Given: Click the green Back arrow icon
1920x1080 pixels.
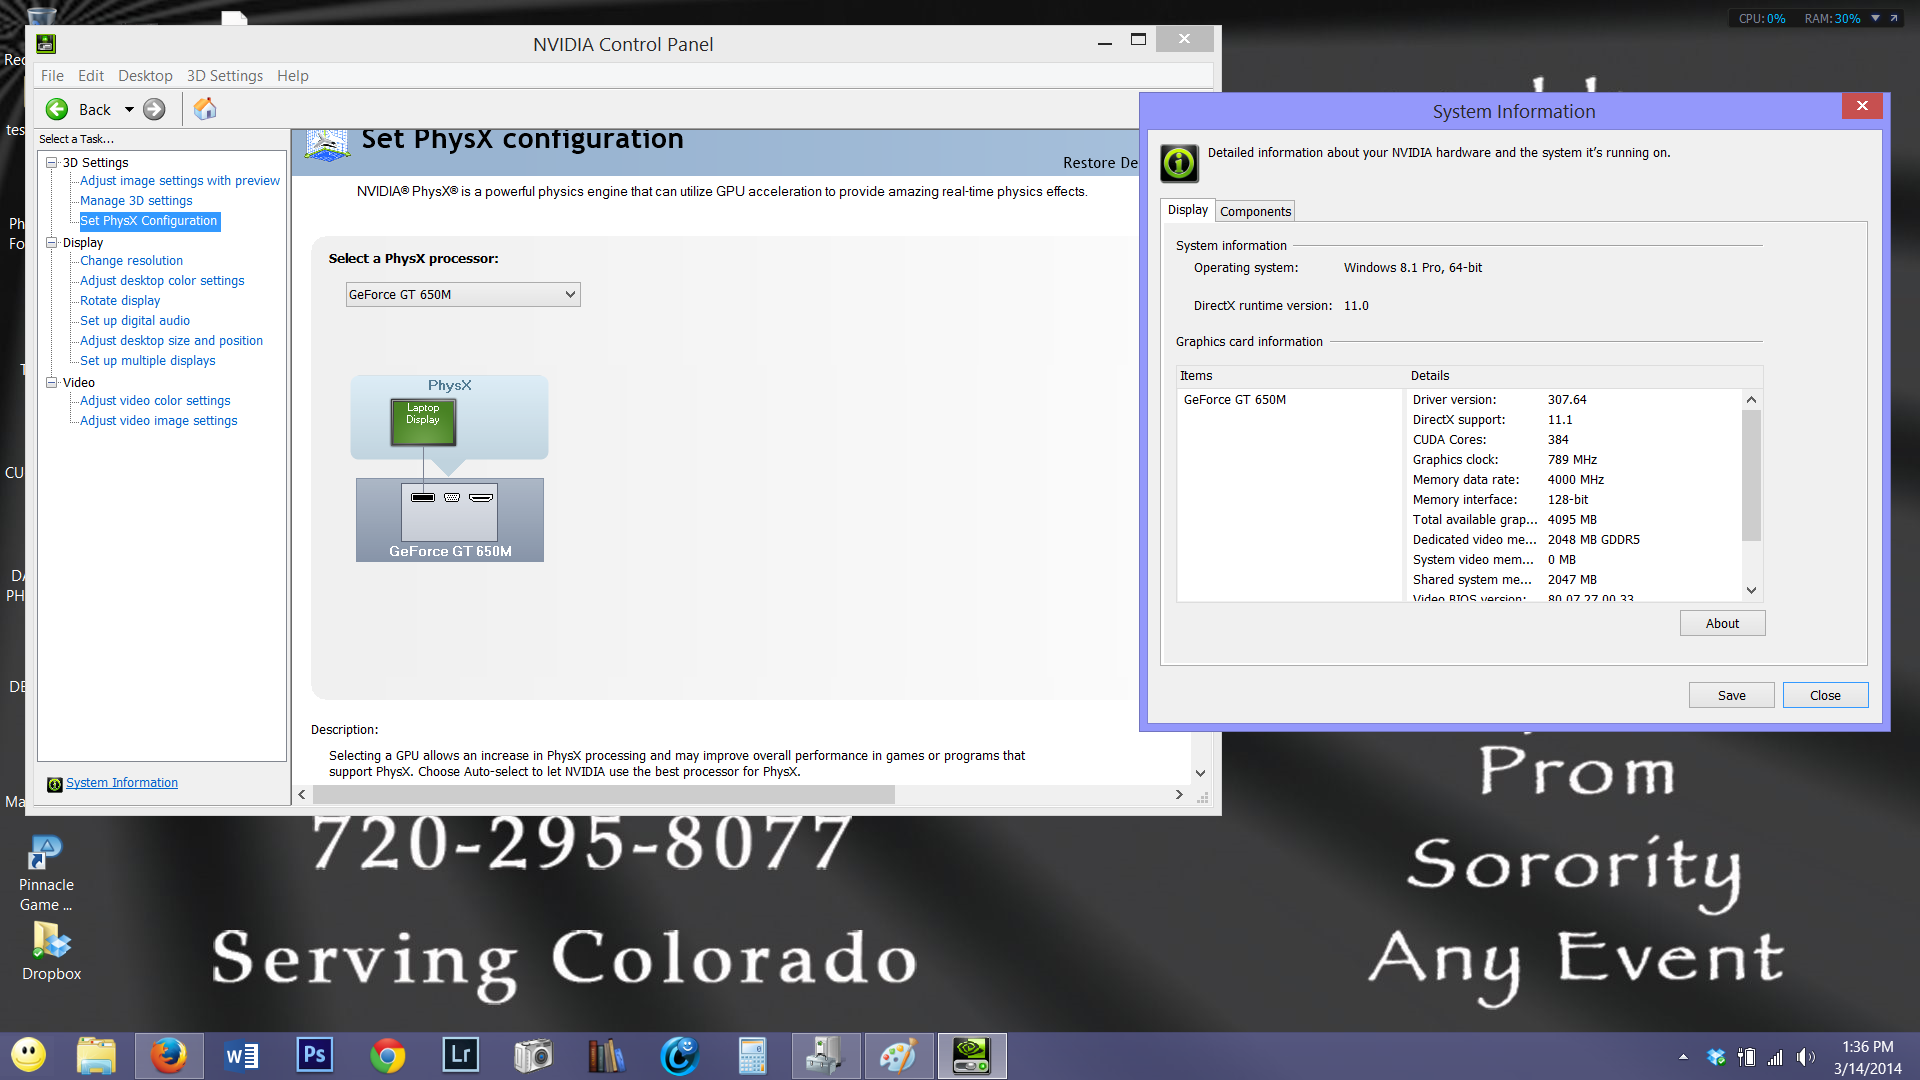Looking at the screenshot, I should coord(57,110).
